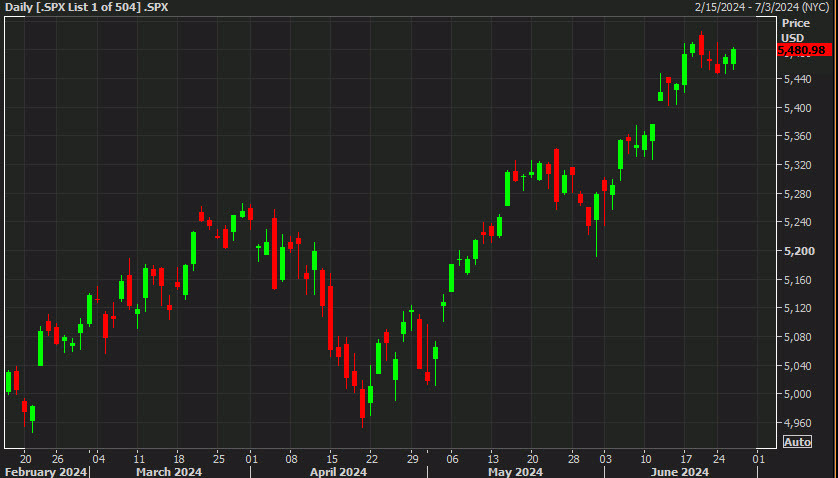Select the May 2024 month label
This screenshot has width=838, height=478.
[515, 471]
